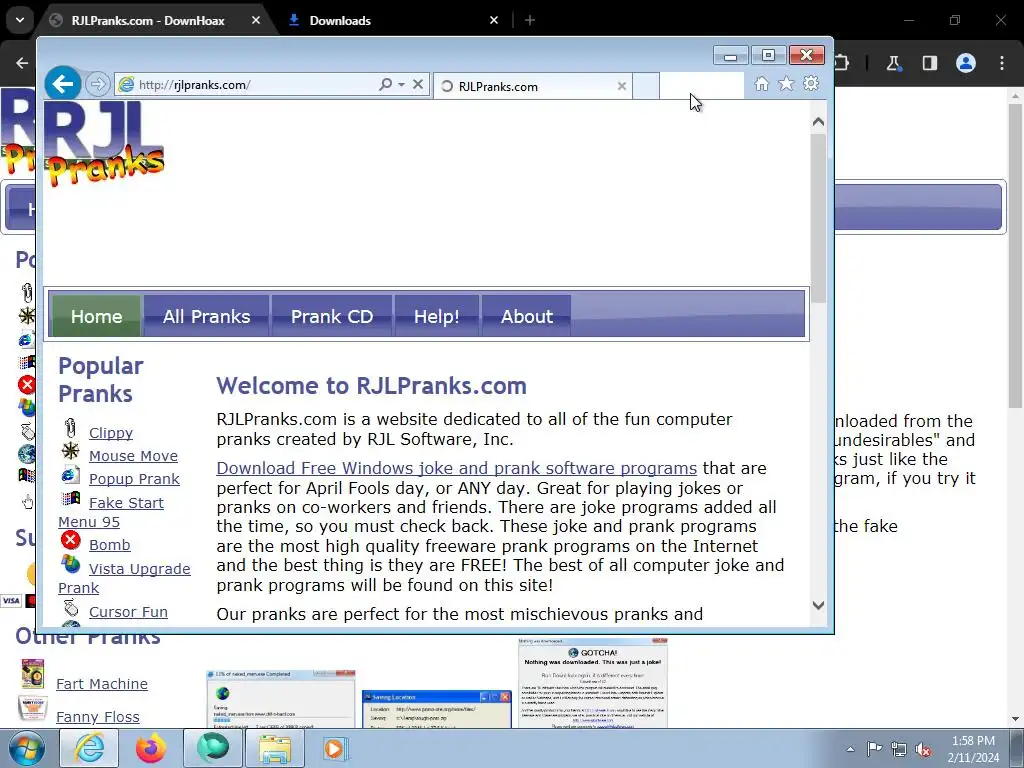The height and width of the screenshot is (768, 1024).
Task: Click the IE forward arrow button
Action: tap(97, 84)
